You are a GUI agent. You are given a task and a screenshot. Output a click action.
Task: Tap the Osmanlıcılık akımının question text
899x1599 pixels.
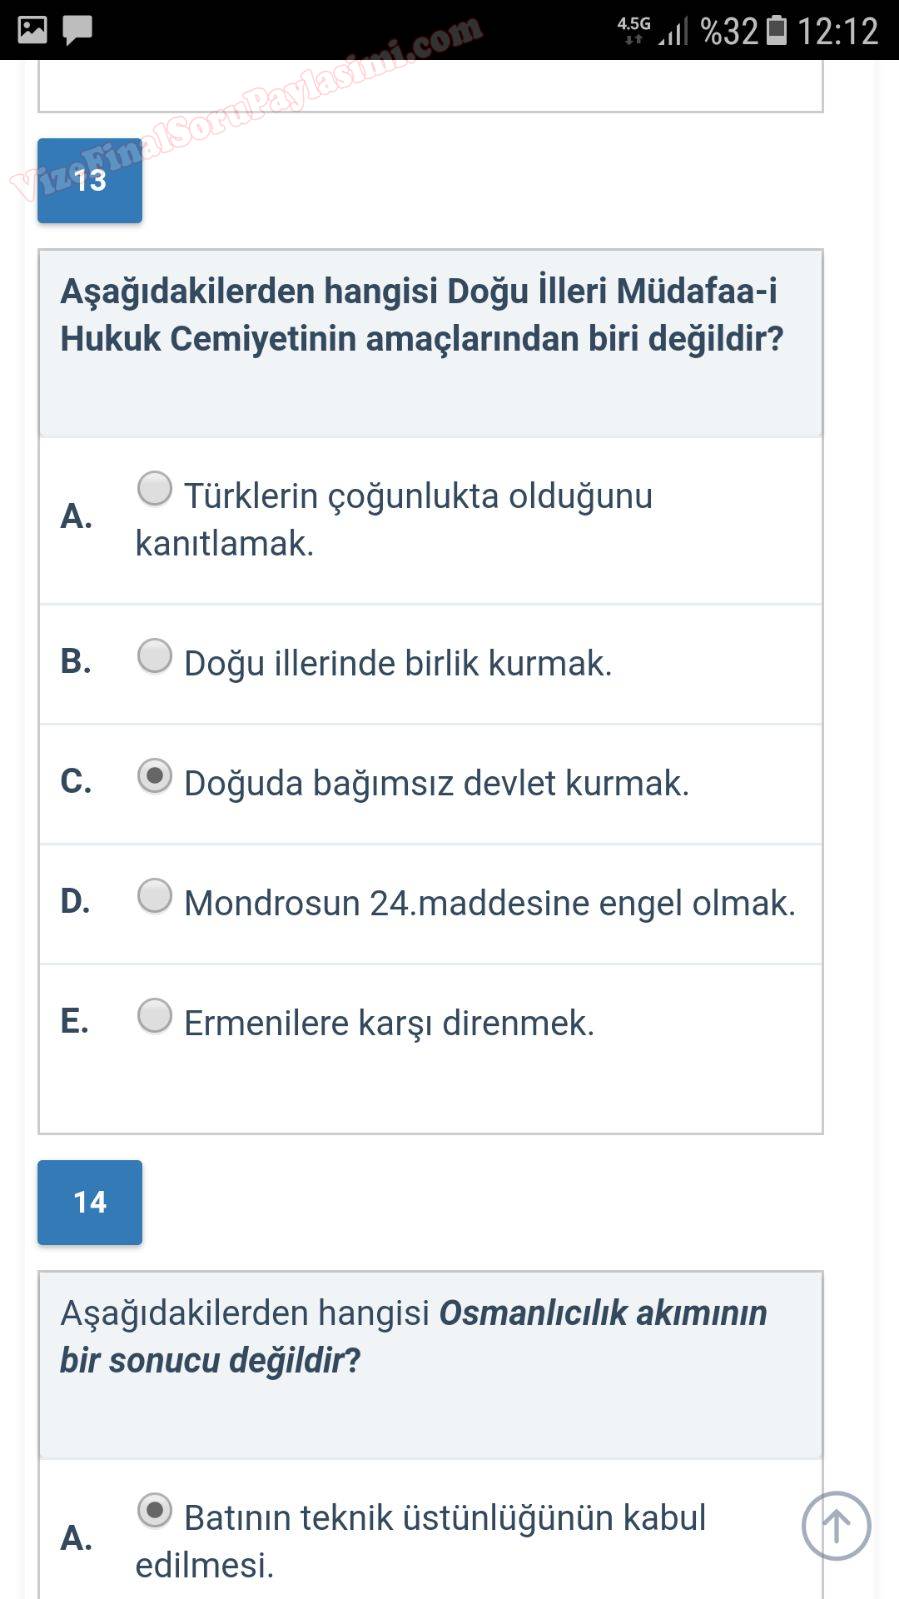click(413, 1336)
